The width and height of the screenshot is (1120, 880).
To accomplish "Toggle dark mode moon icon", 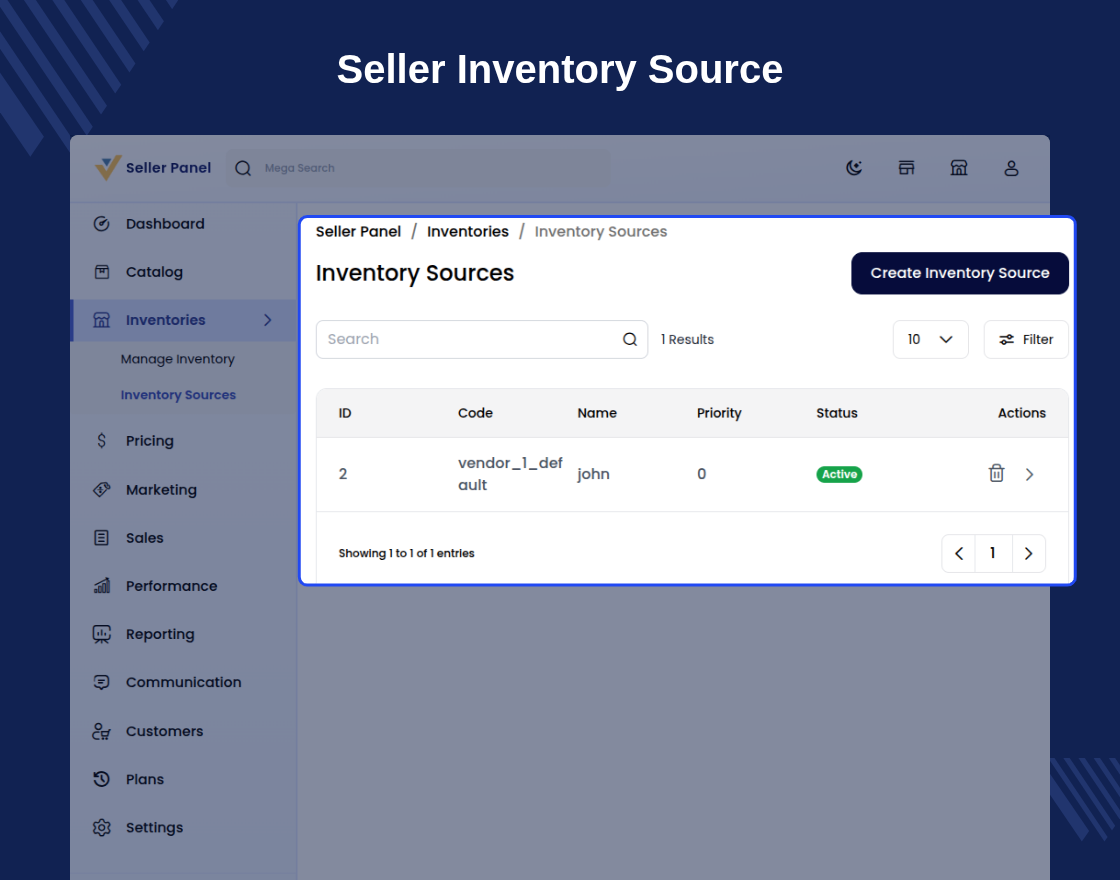I will (854, 168).
